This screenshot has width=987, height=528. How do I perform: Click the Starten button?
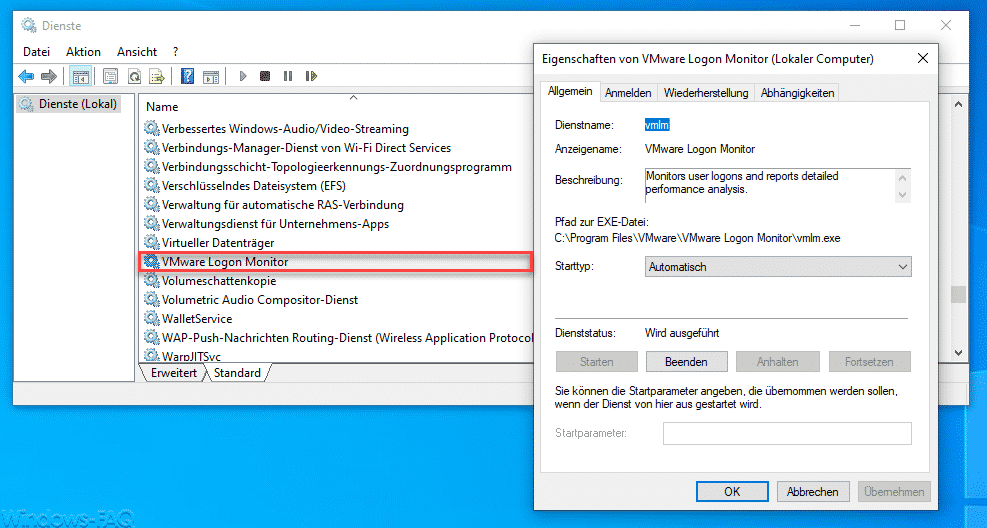[597, 362]
